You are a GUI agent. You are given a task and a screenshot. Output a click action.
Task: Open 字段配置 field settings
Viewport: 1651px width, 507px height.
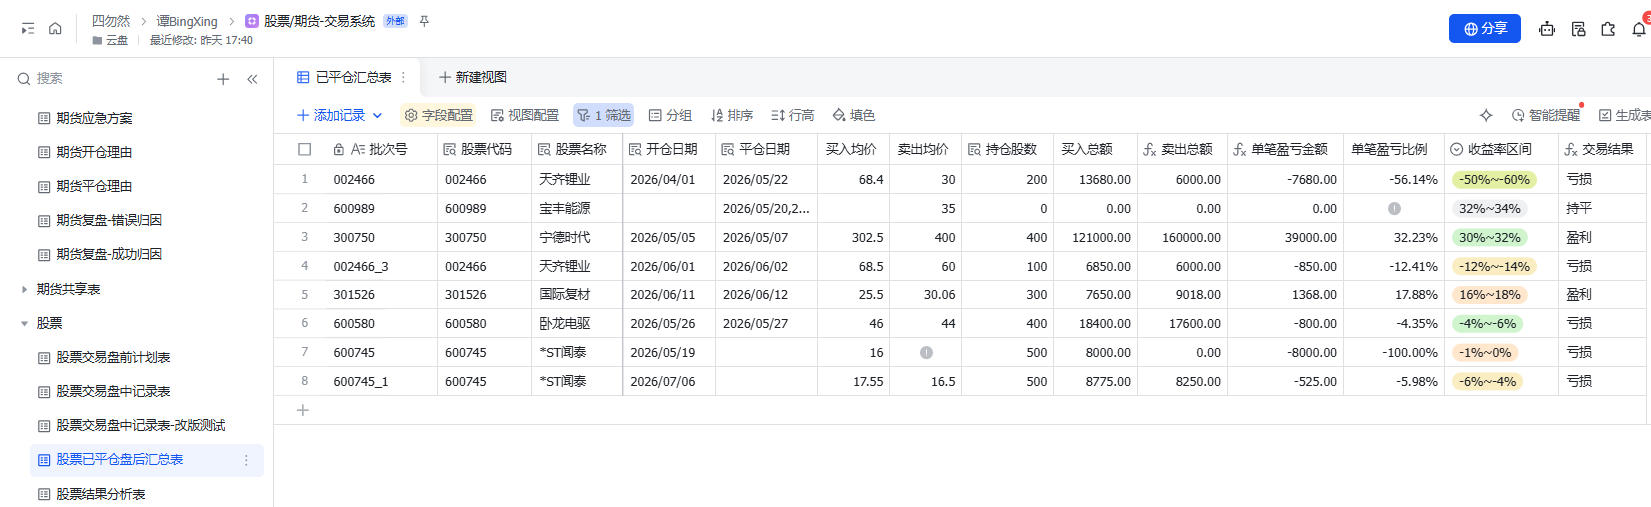point(438,115)
